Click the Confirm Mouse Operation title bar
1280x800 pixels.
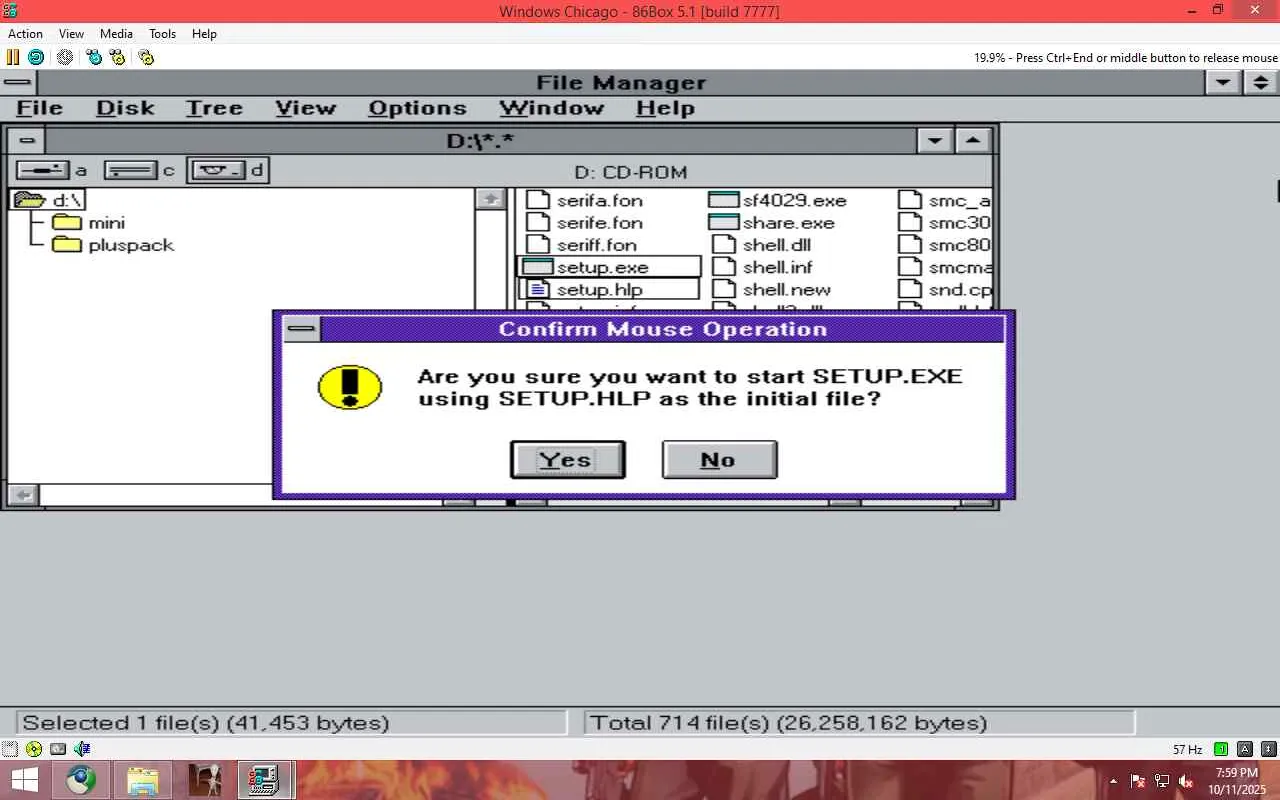663,329
